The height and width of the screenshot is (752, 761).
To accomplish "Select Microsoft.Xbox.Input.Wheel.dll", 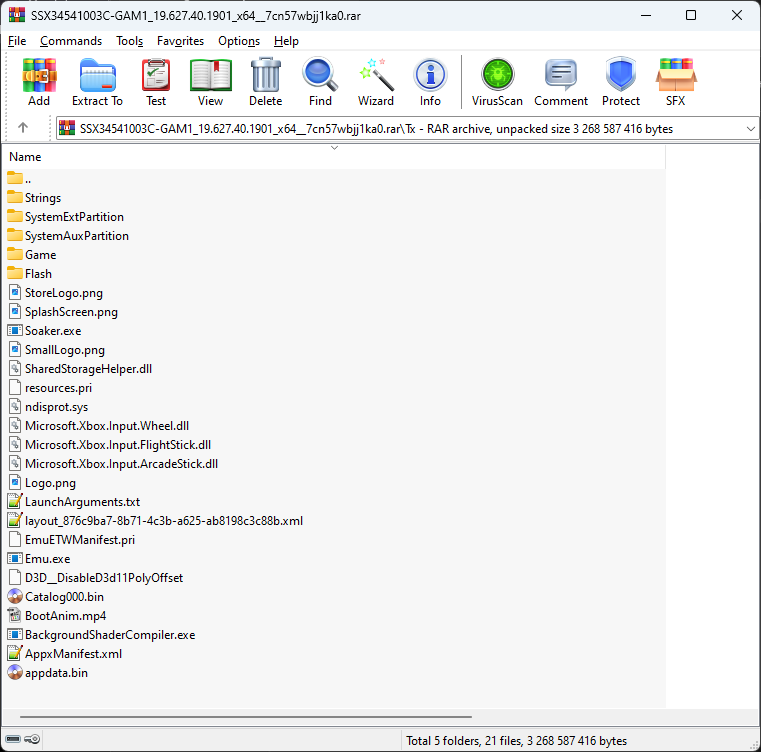I will pyautogui.click(x=98, y=426).
